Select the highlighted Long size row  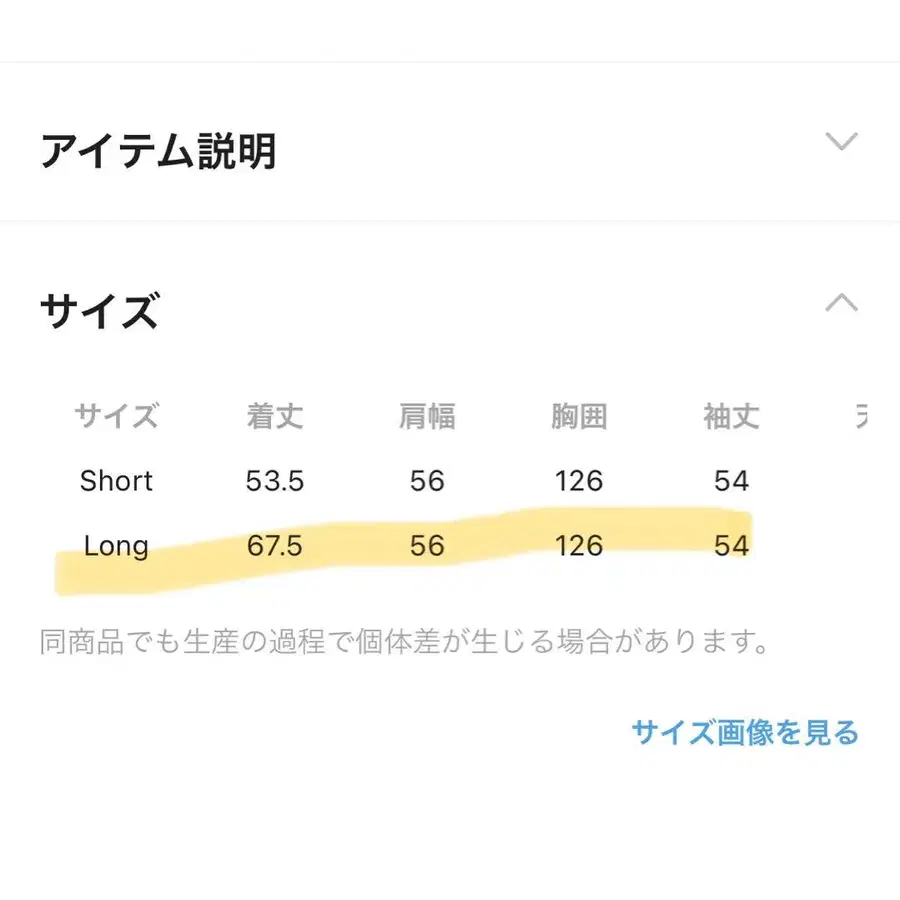(x=115, y=546)
